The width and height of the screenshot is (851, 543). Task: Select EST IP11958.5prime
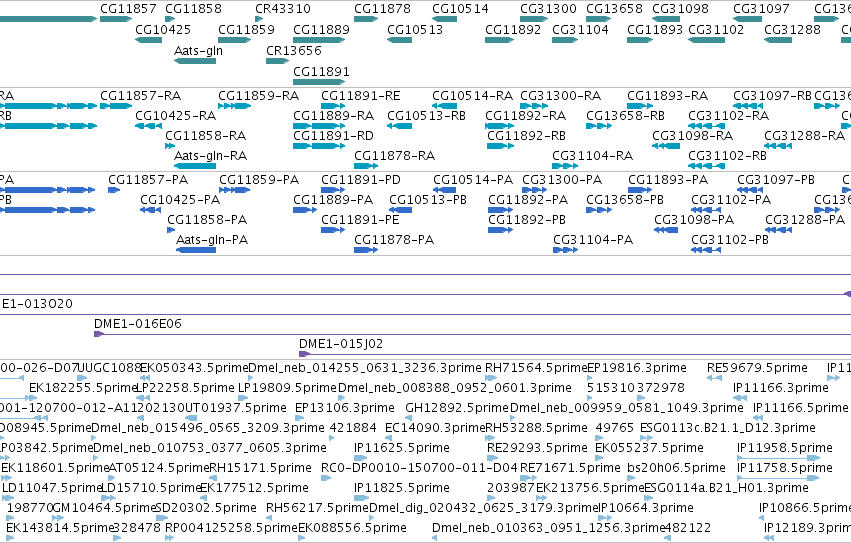click(785, 448)
